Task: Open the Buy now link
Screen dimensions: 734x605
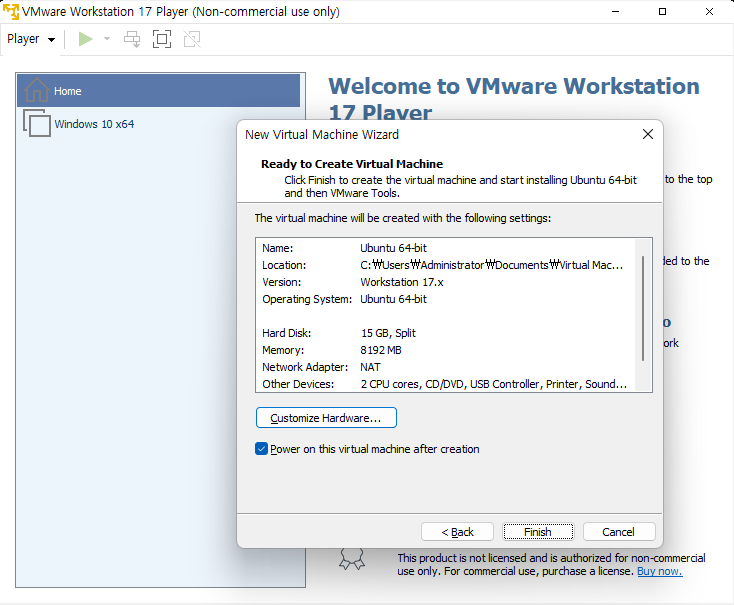Action: 660,571
